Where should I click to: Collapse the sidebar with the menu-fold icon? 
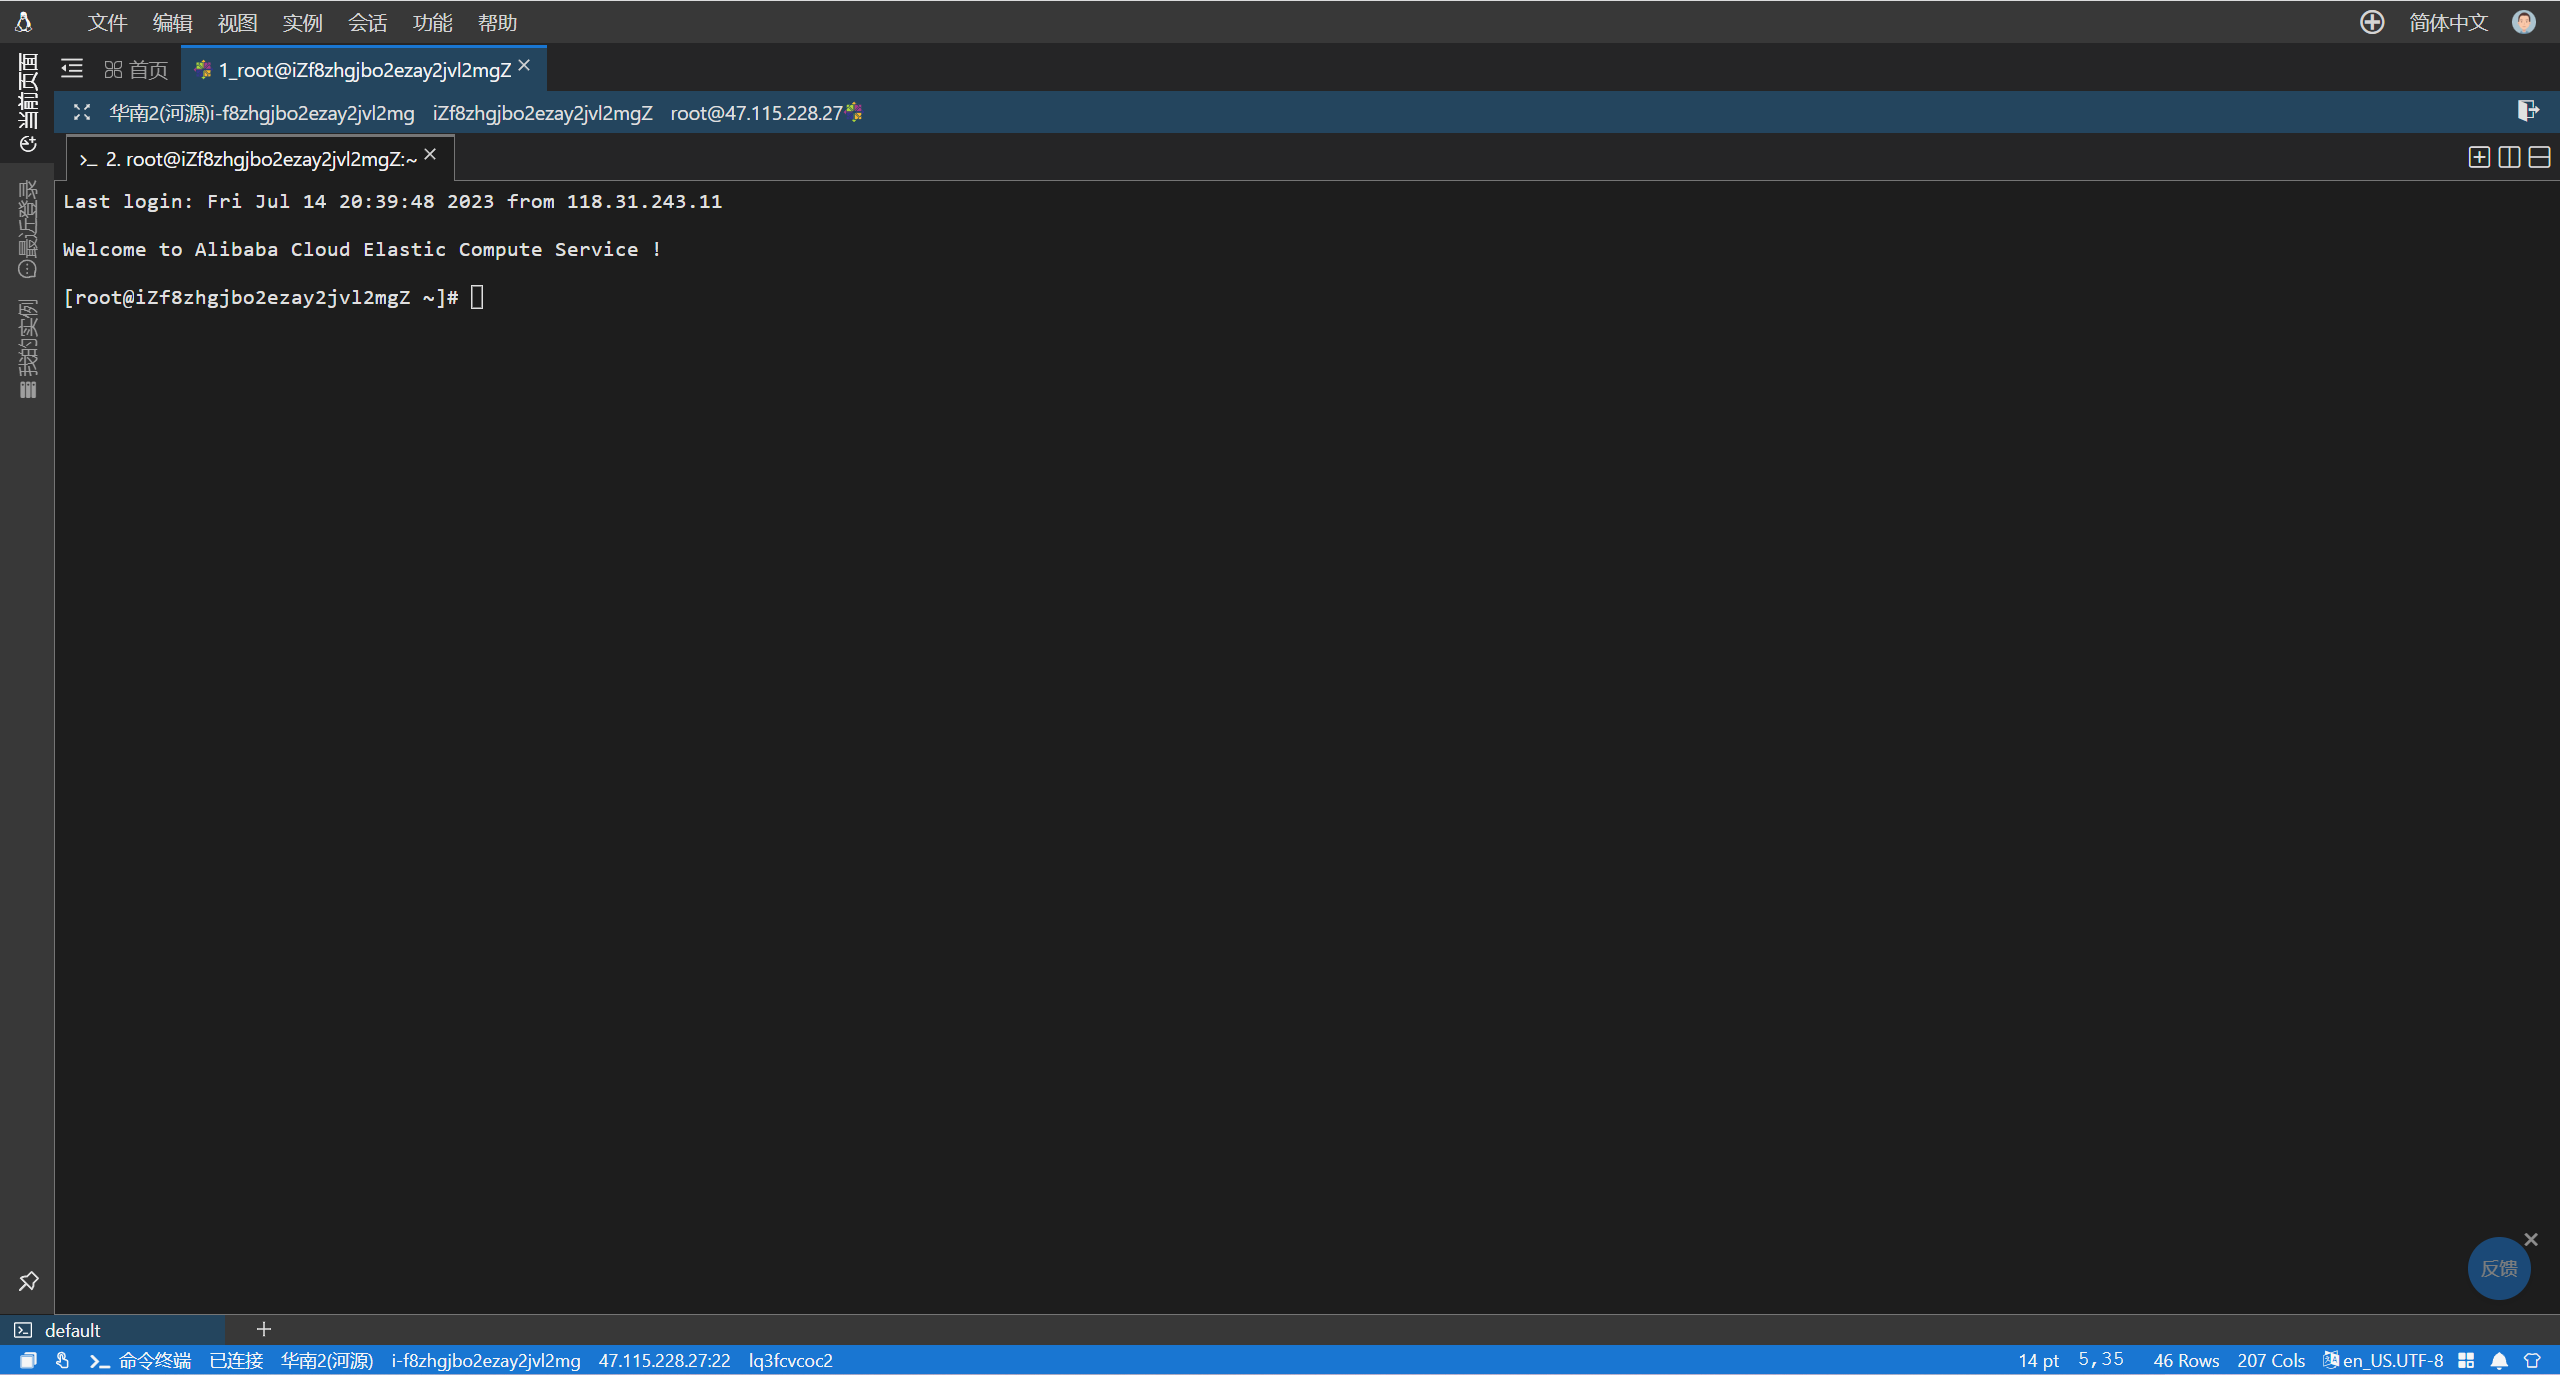click(x=72, y=69)
